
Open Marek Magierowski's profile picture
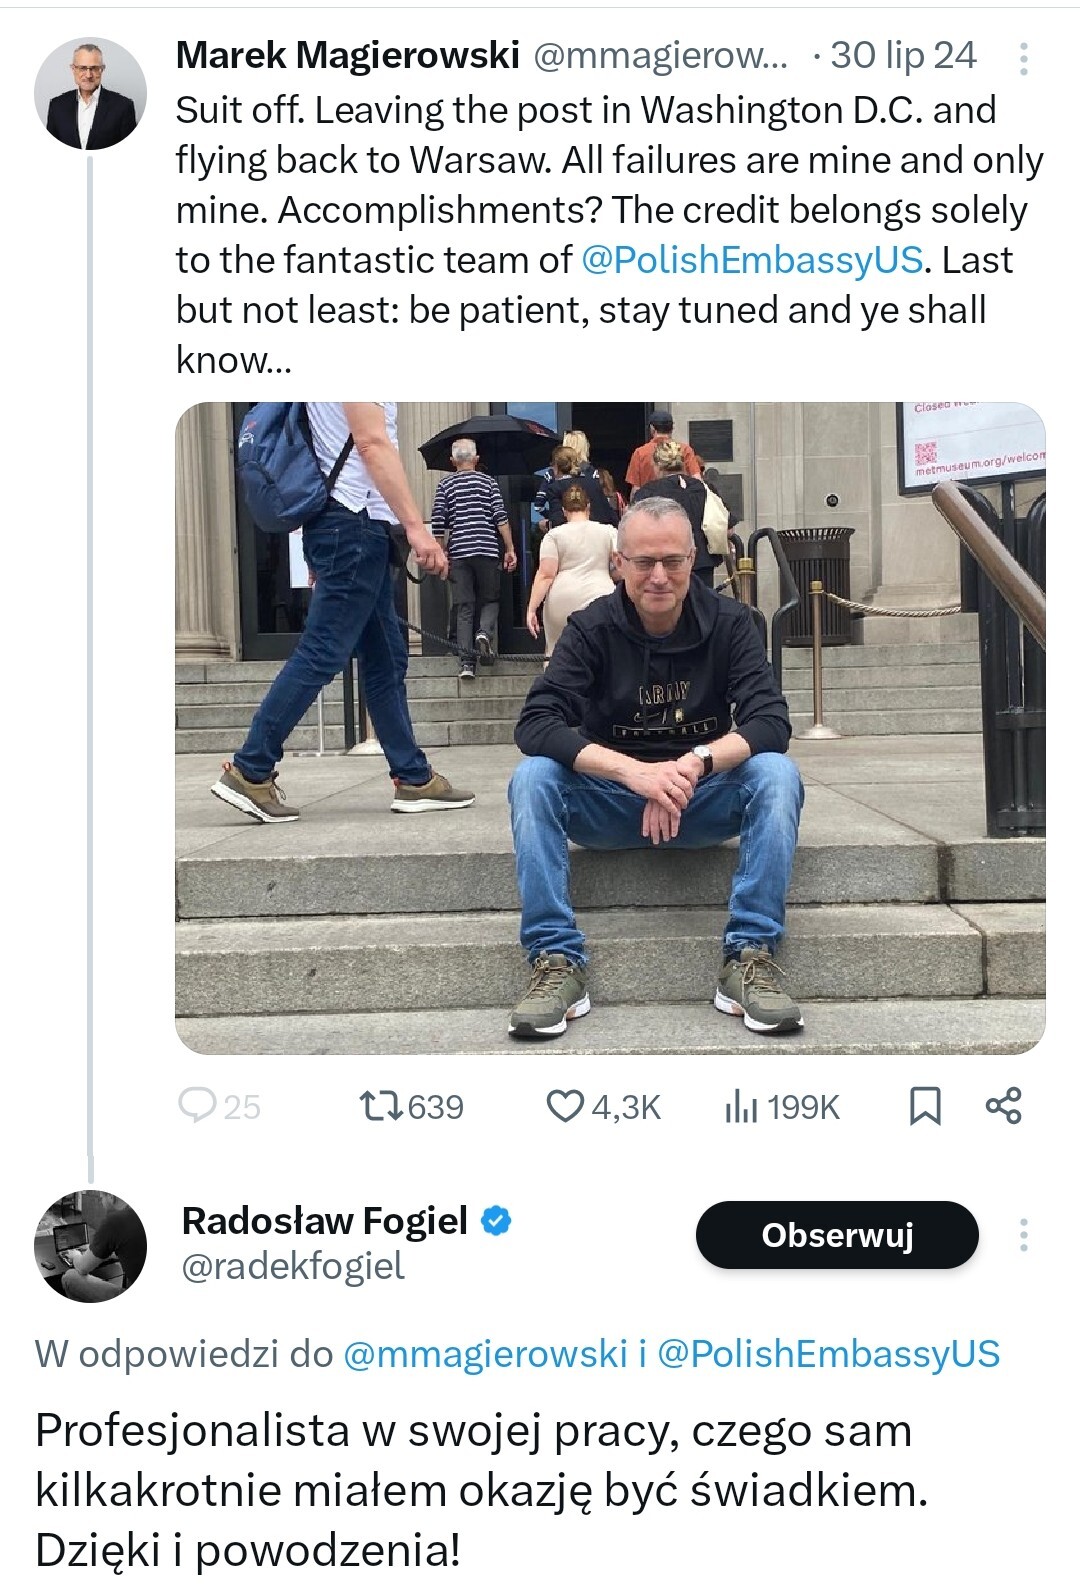click(90, 94)
